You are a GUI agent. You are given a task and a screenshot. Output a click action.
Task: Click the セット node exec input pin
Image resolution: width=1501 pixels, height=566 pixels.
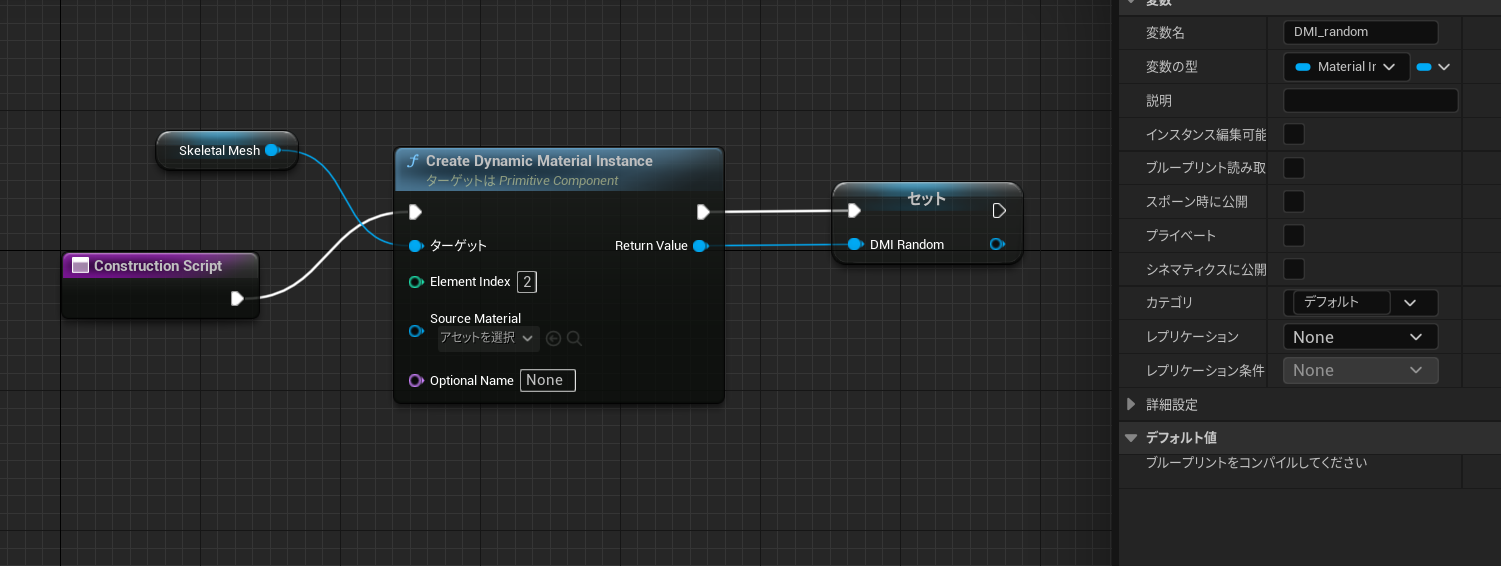pyautogui.click(x=853, y=210)
